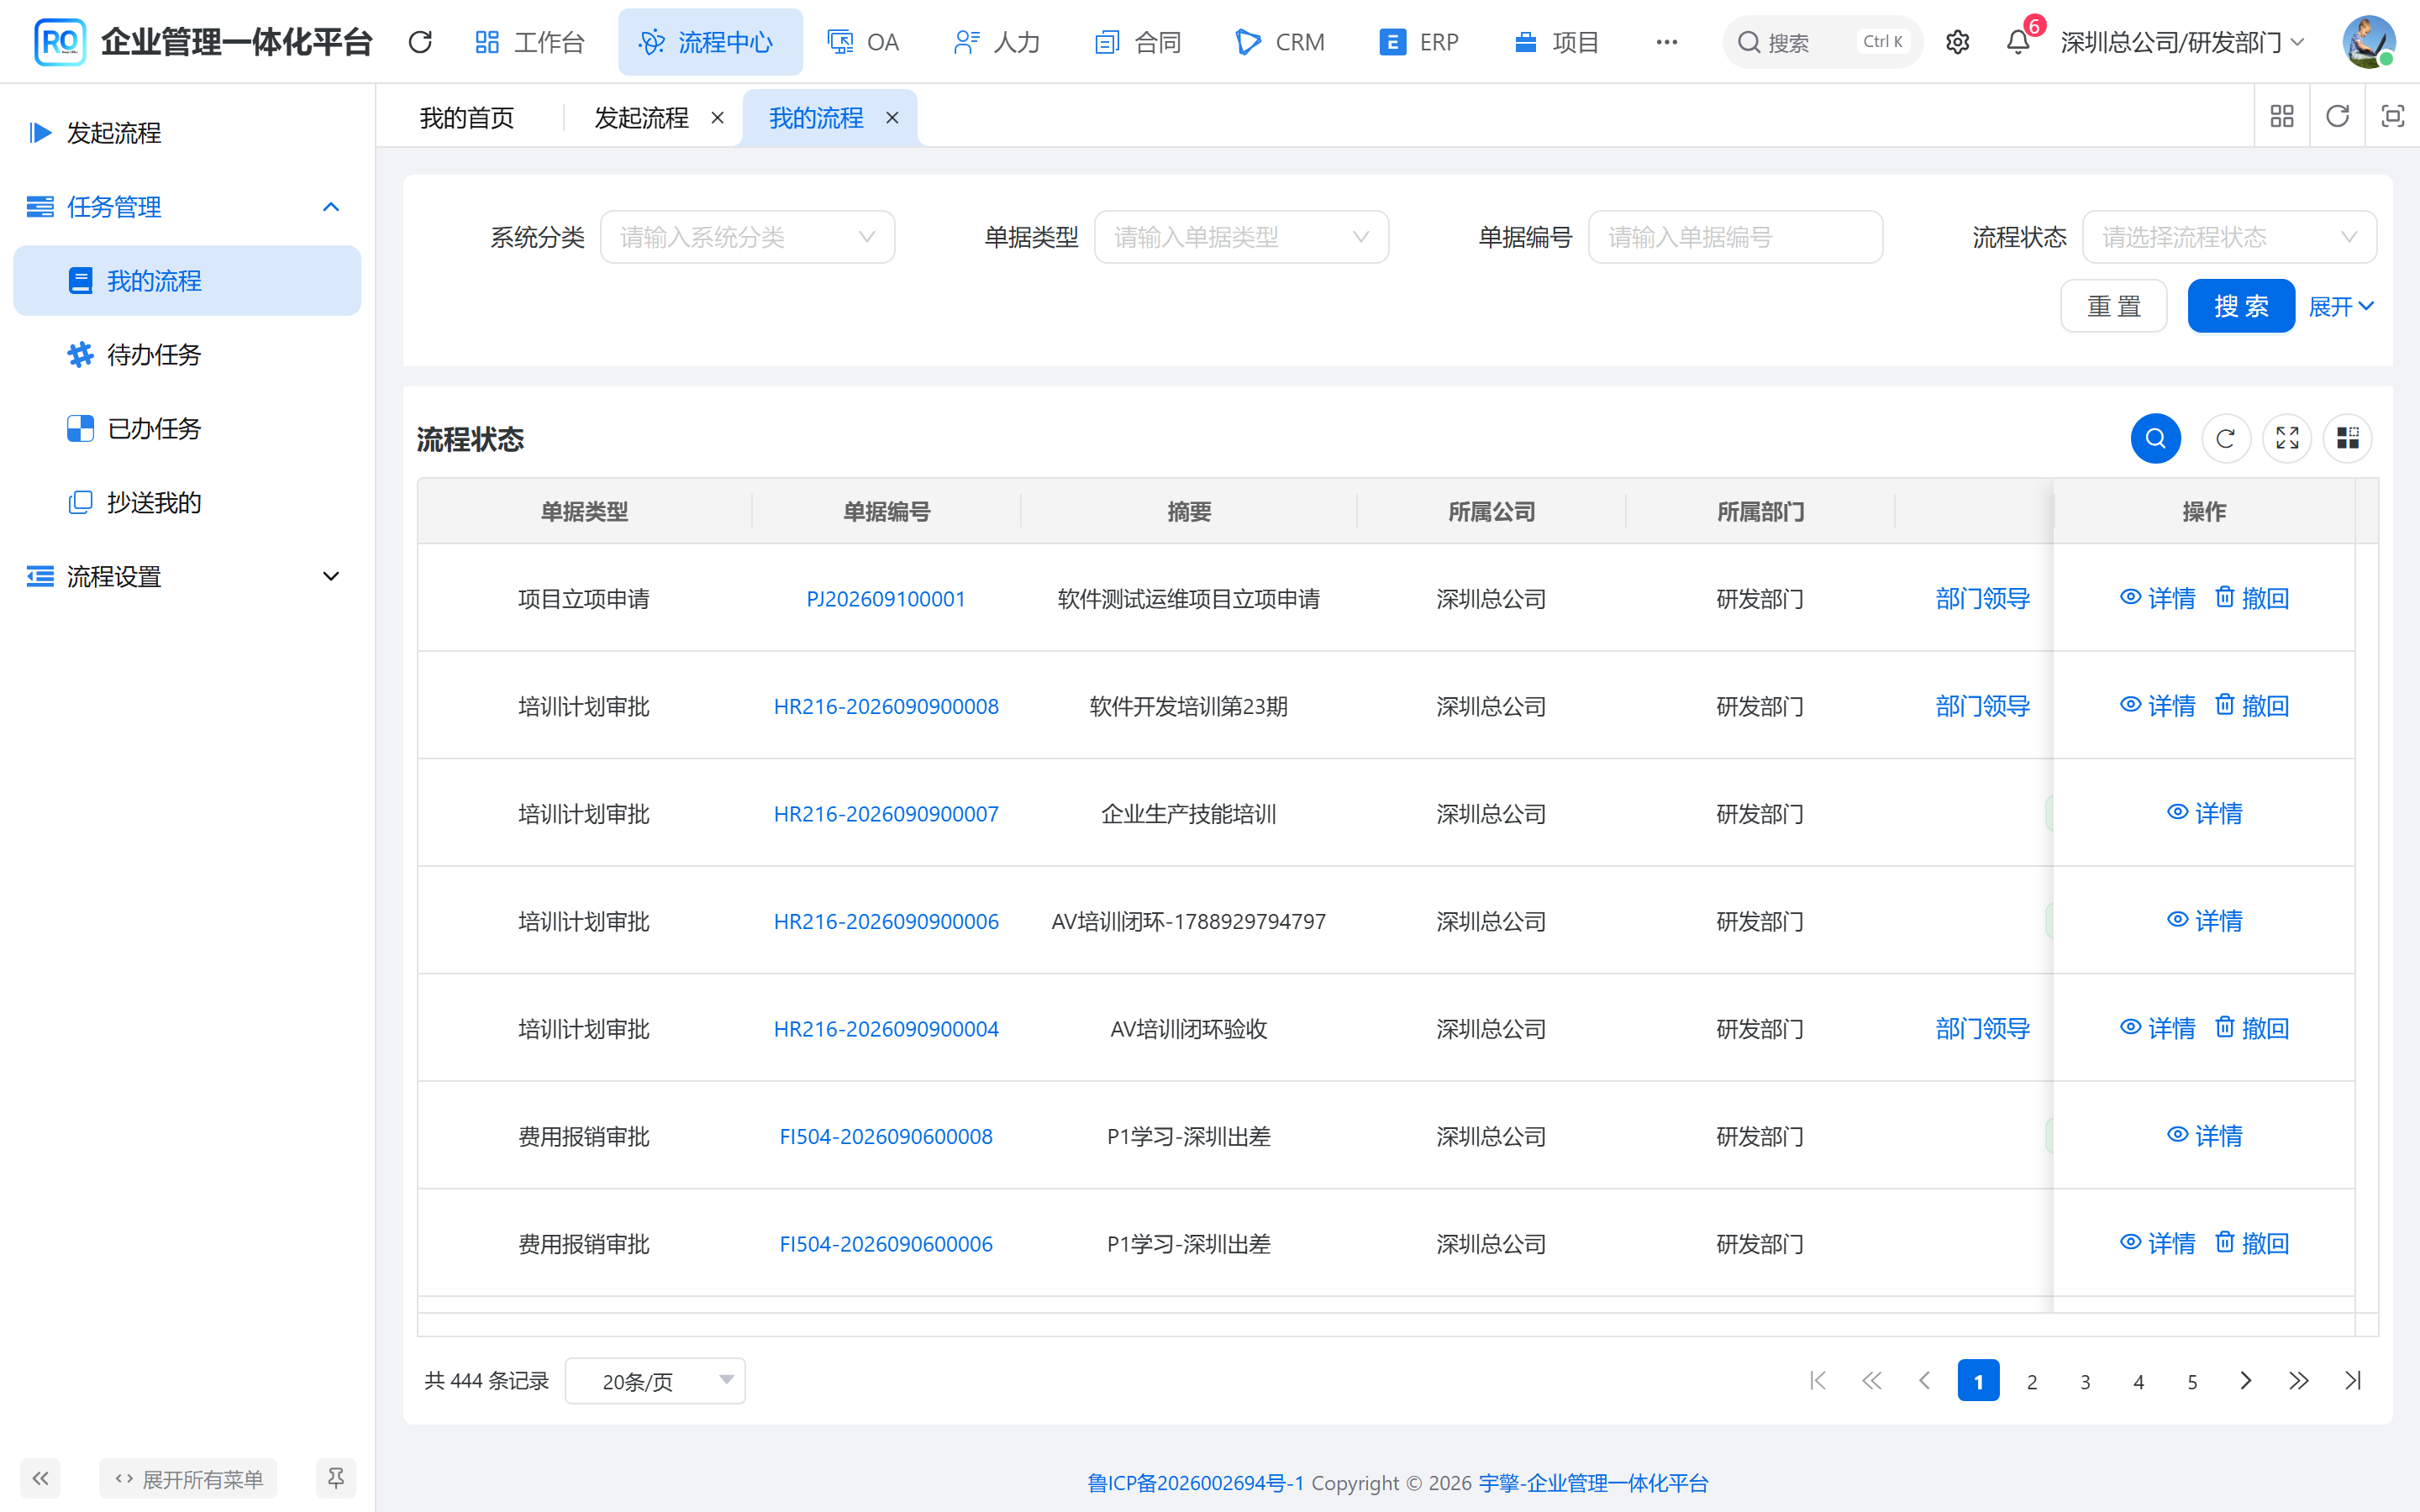Toggle content fullscreen icon in tab bar

(x=2392, y=117)
